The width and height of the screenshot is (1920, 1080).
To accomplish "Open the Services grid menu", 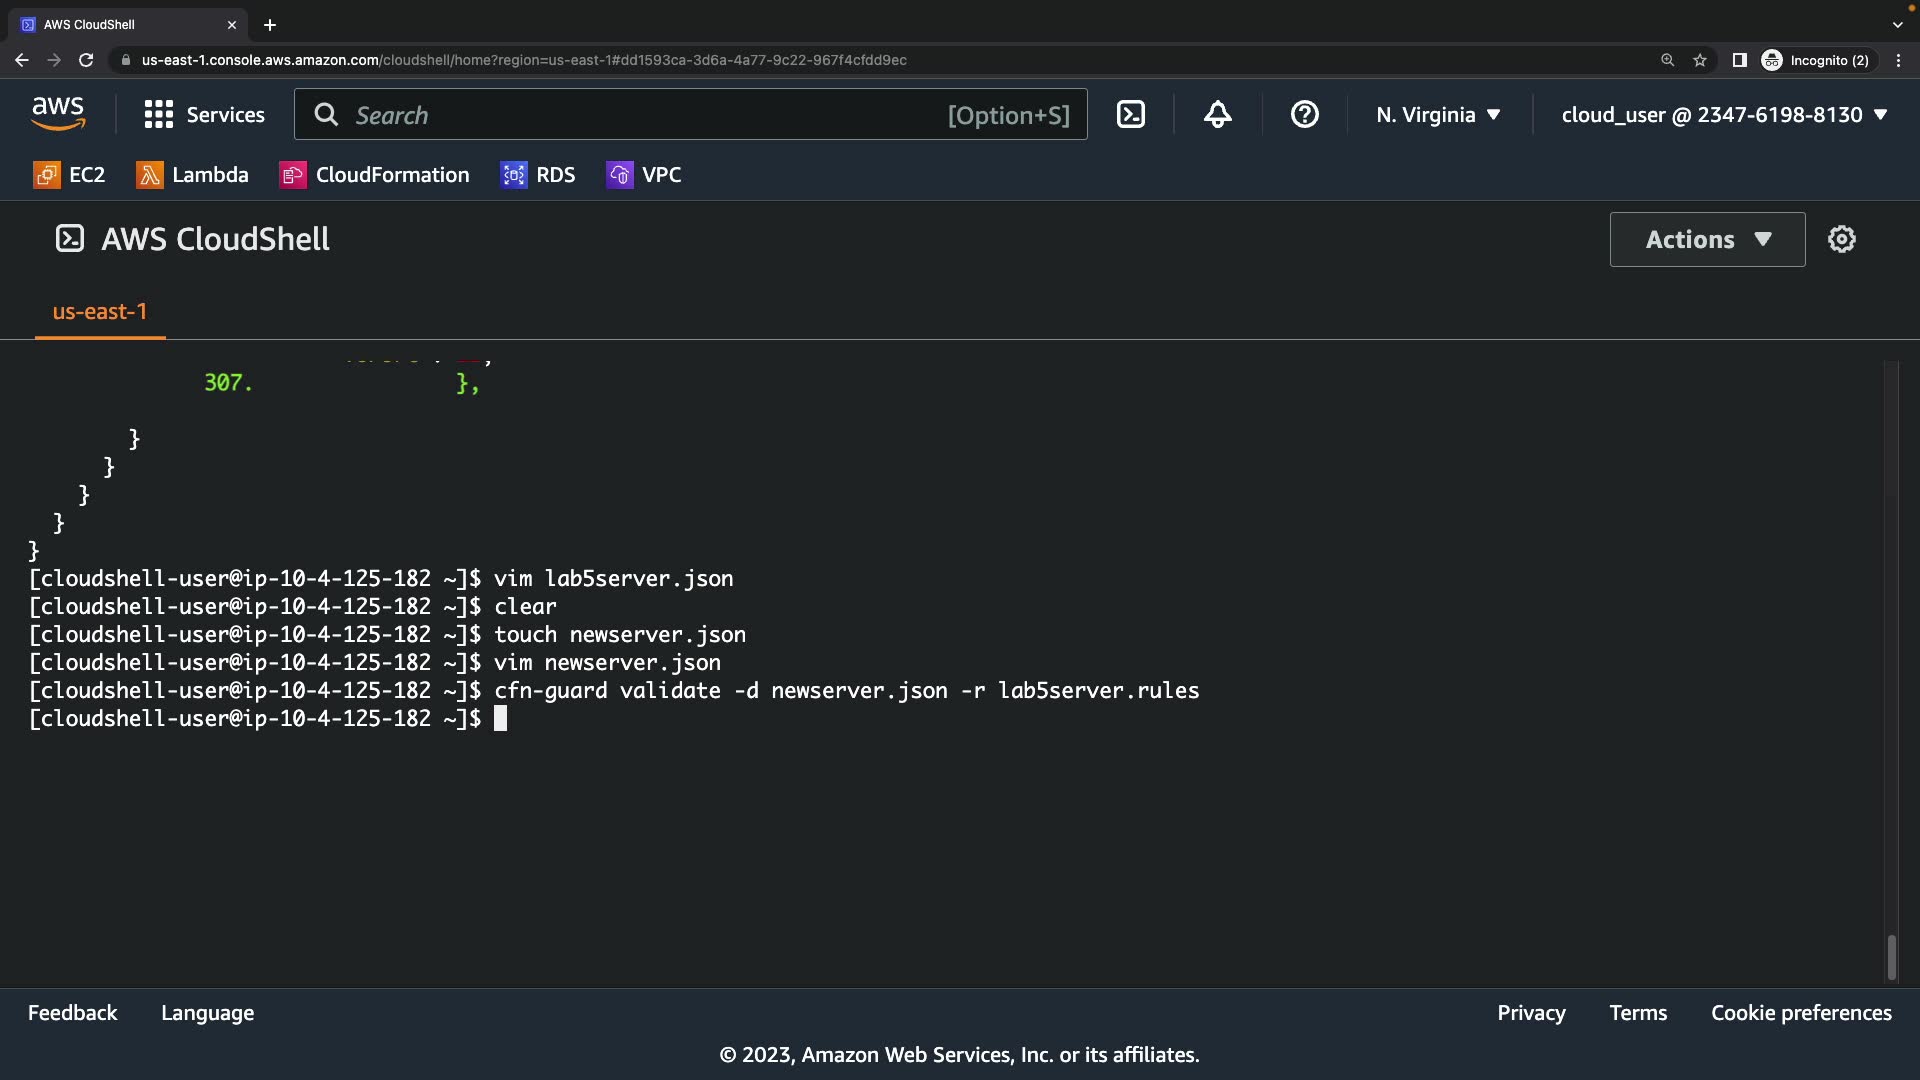I will pyautogui.click(x=205, y=114).
